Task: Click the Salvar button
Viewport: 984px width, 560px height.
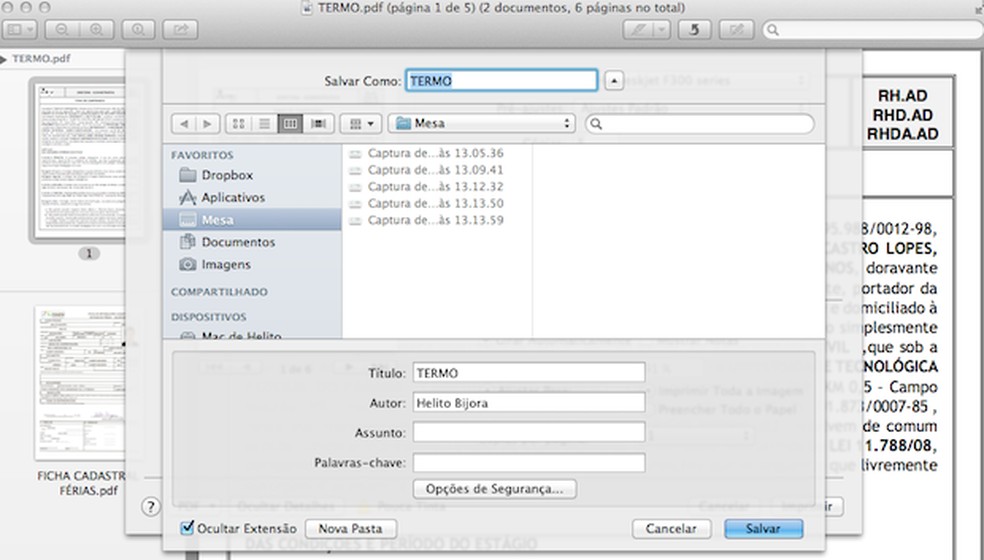Action: (x=763, y=529)
